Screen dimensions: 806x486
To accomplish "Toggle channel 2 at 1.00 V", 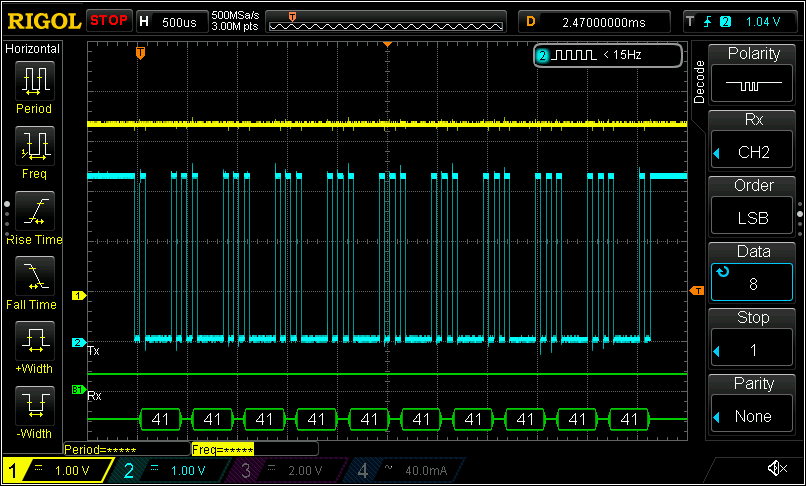I will coord(168,470).
